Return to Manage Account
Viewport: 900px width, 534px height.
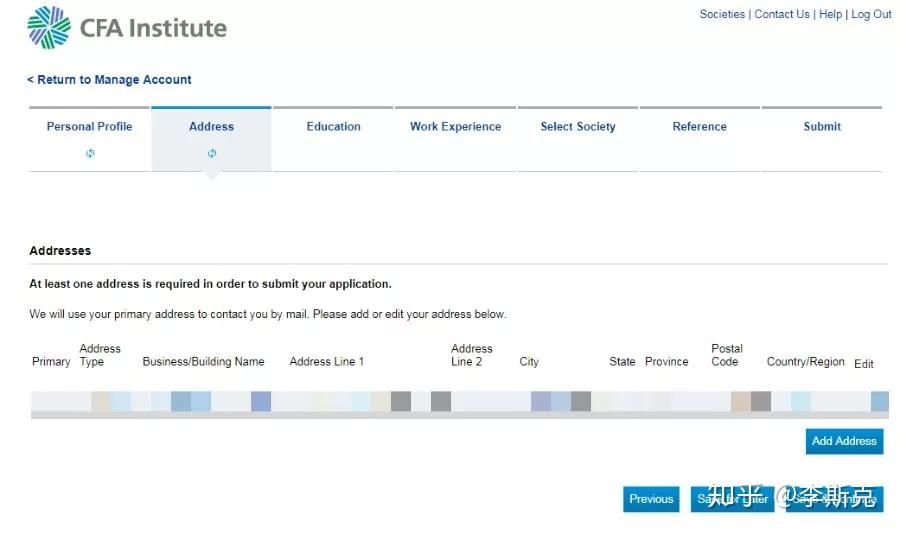tap(109, 80)
